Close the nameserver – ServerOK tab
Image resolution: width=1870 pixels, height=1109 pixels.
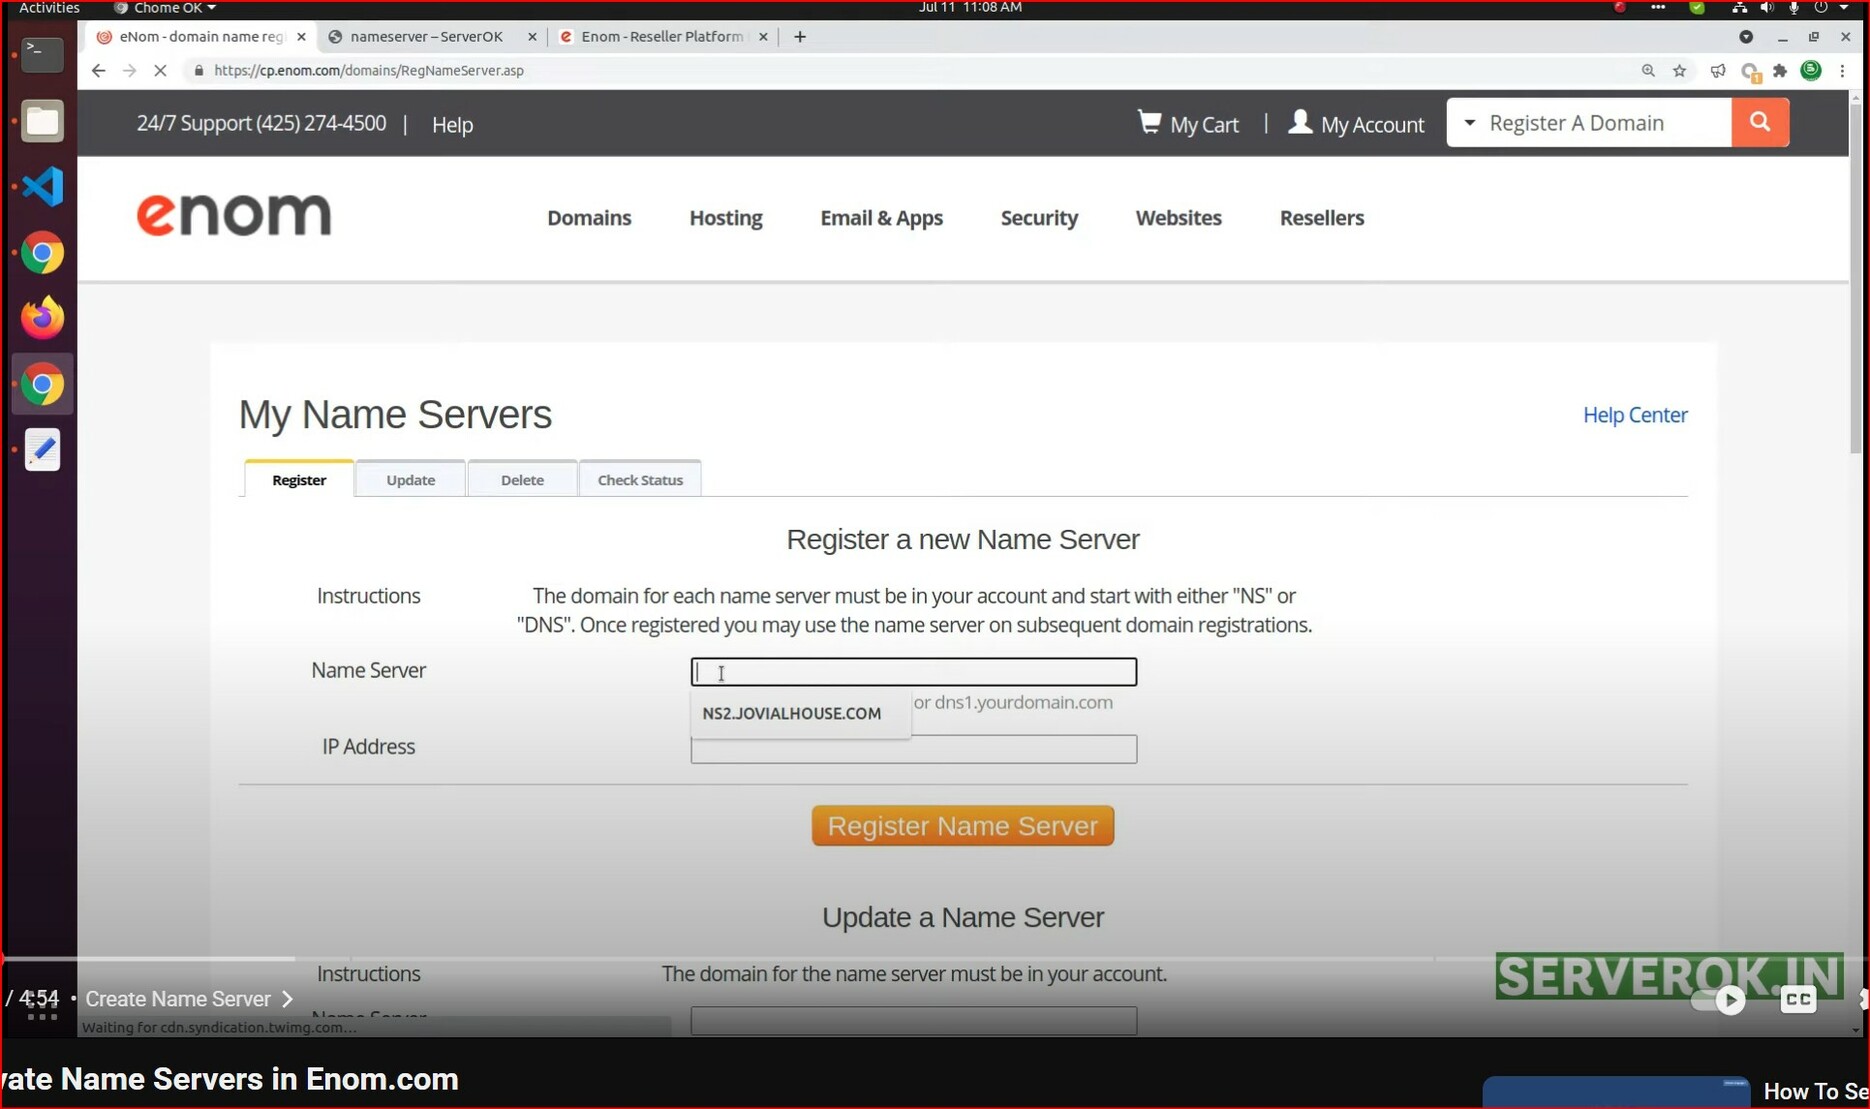tap(532, 36)
